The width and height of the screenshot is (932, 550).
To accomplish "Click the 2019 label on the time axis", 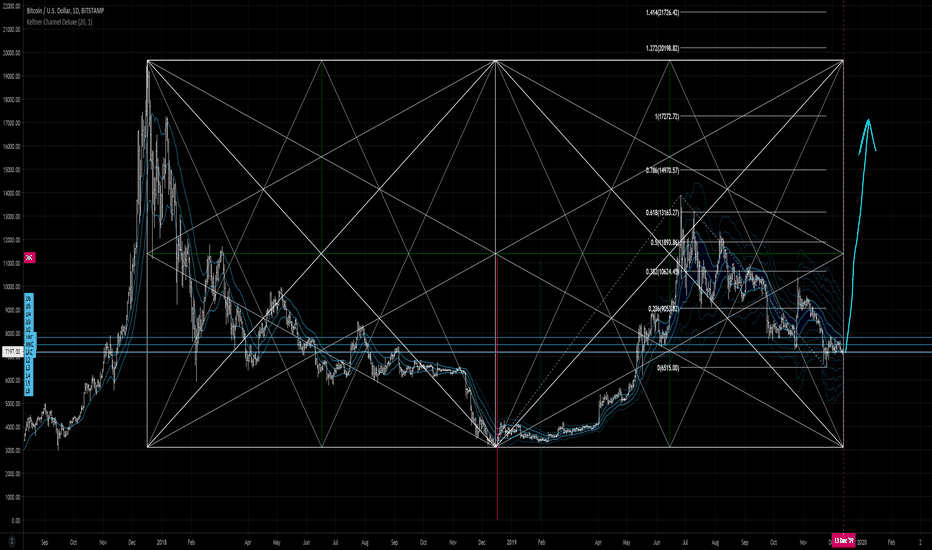I will (511, 542).
